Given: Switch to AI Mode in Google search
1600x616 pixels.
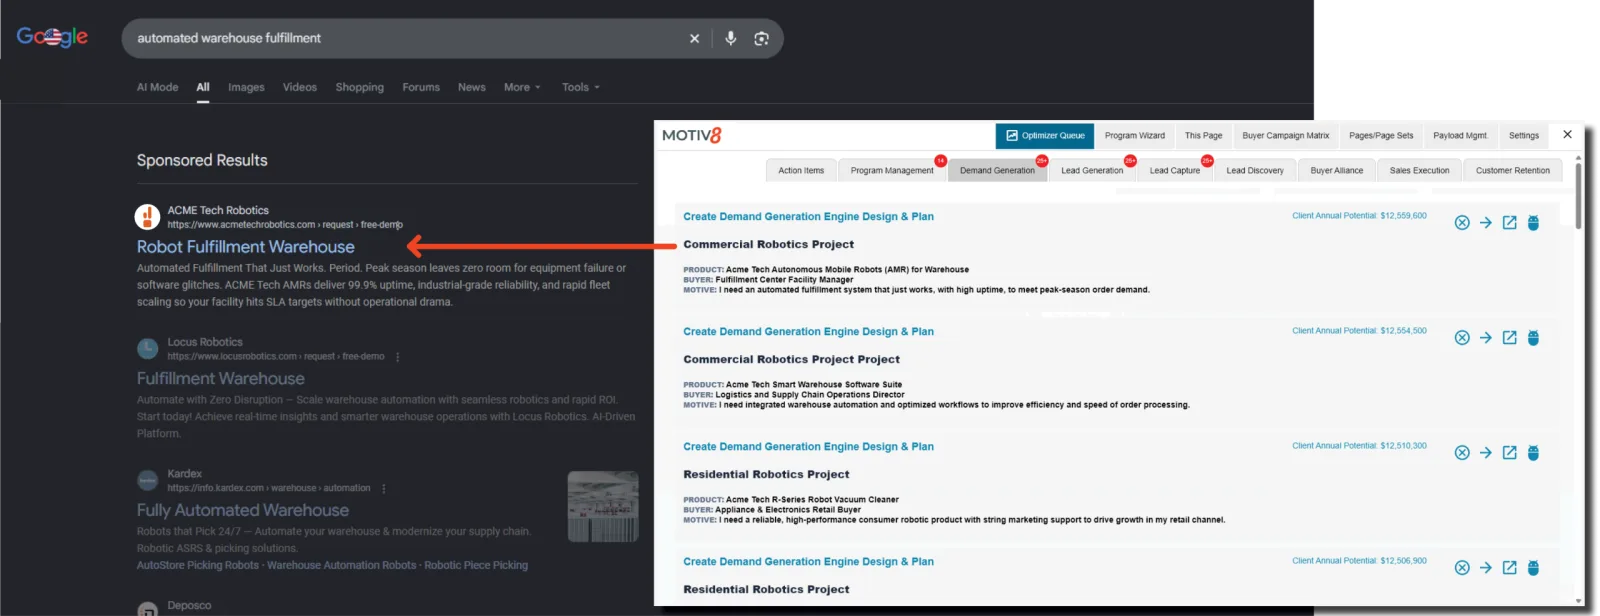Looking at the screenshot, I should (x=158, y=87).
